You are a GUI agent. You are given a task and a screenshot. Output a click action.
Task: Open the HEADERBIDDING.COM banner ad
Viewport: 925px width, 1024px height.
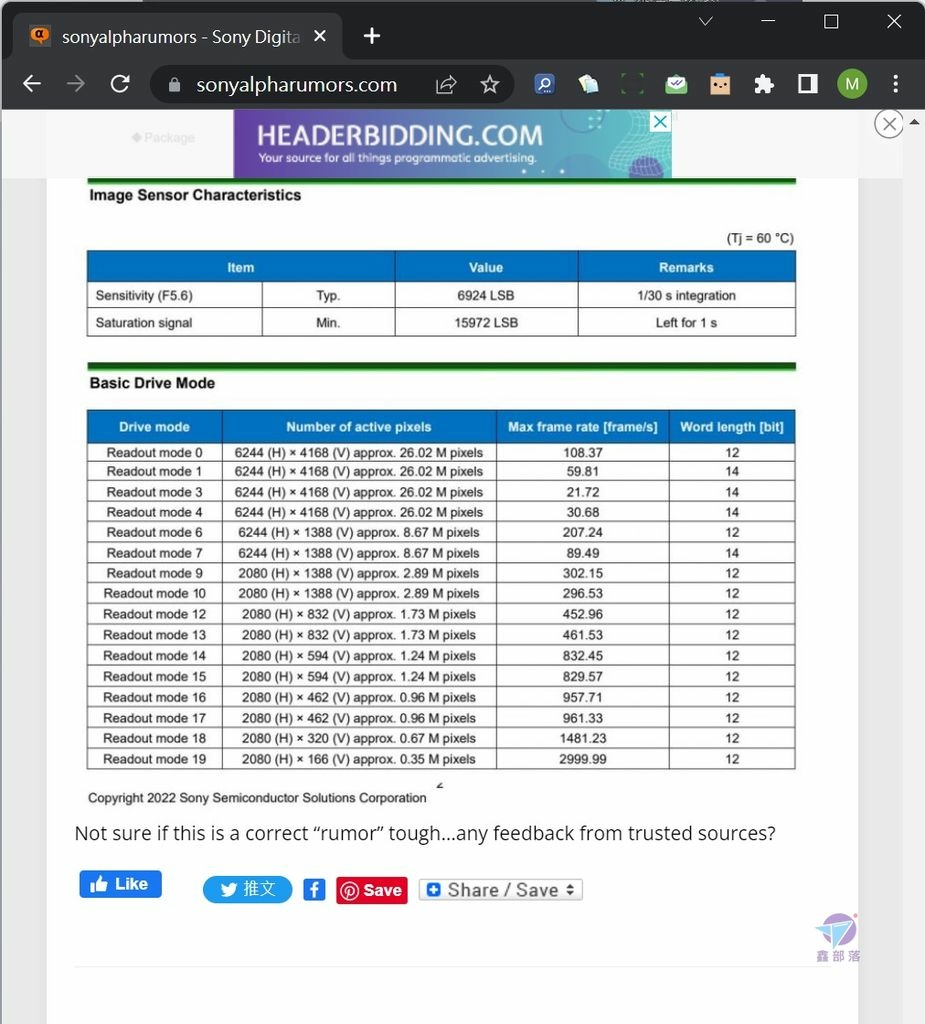click(453, 144)
